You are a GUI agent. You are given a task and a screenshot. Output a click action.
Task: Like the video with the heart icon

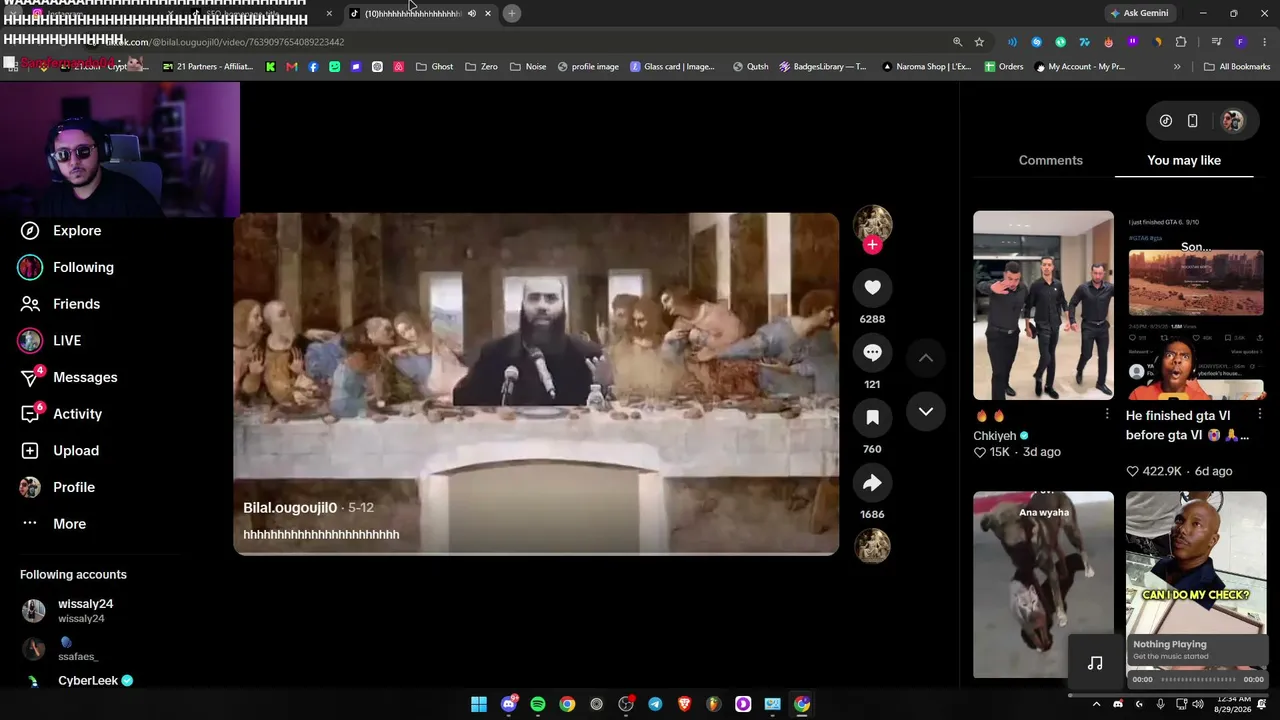pyautogui.click(x=872, y=288)
